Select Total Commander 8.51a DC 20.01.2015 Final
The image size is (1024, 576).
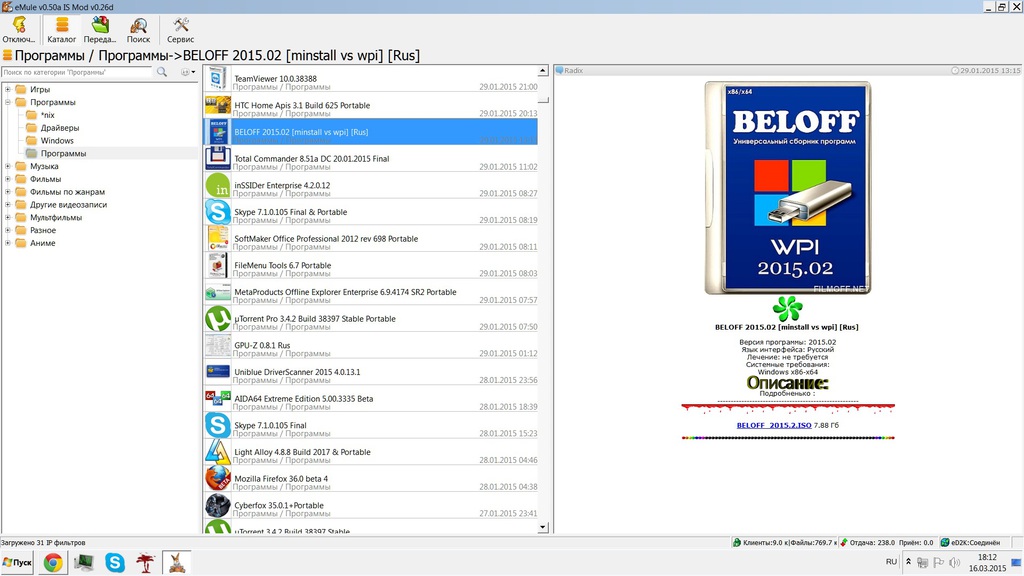(370, 159)
